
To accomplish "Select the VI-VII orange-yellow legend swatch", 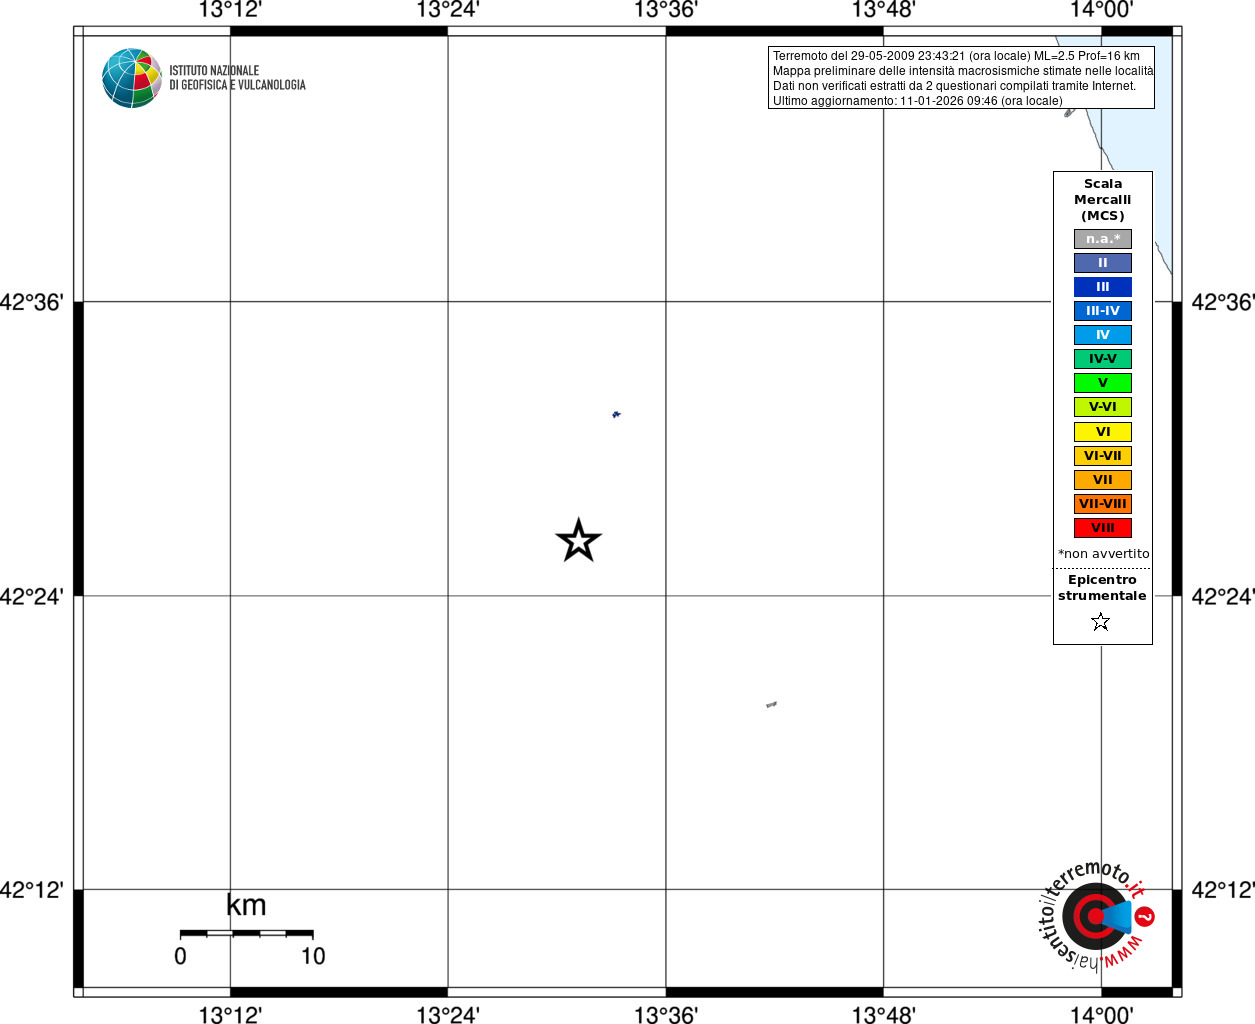I will (1103, 456).
